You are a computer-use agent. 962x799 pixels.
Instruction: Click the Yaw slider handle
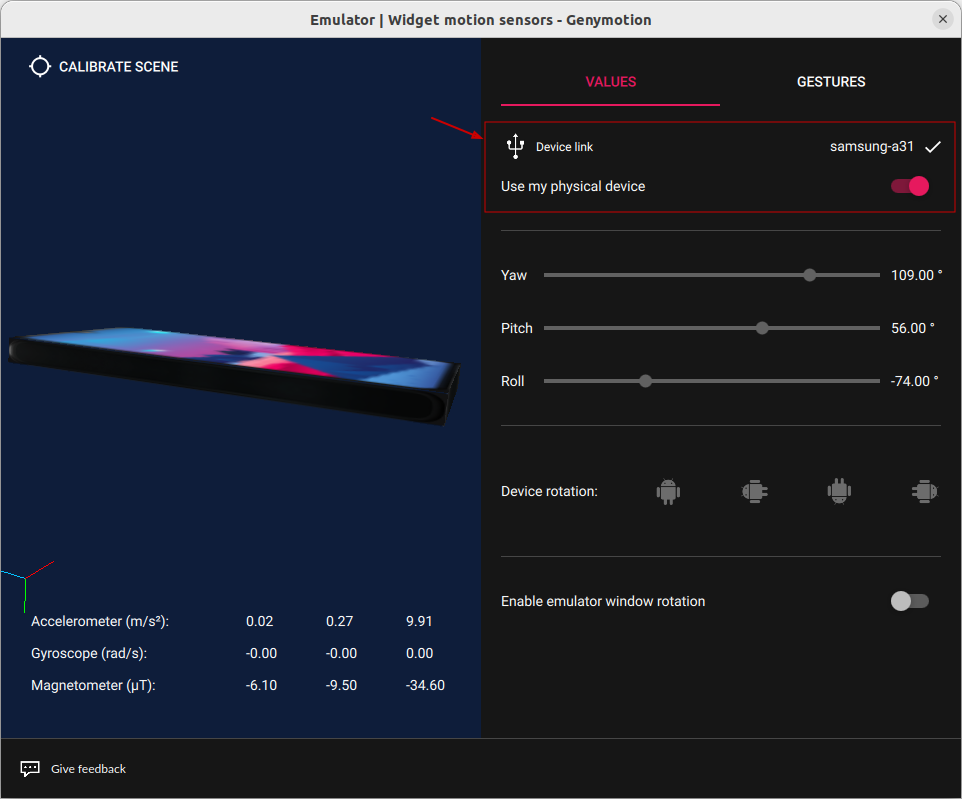coord(810,275)
